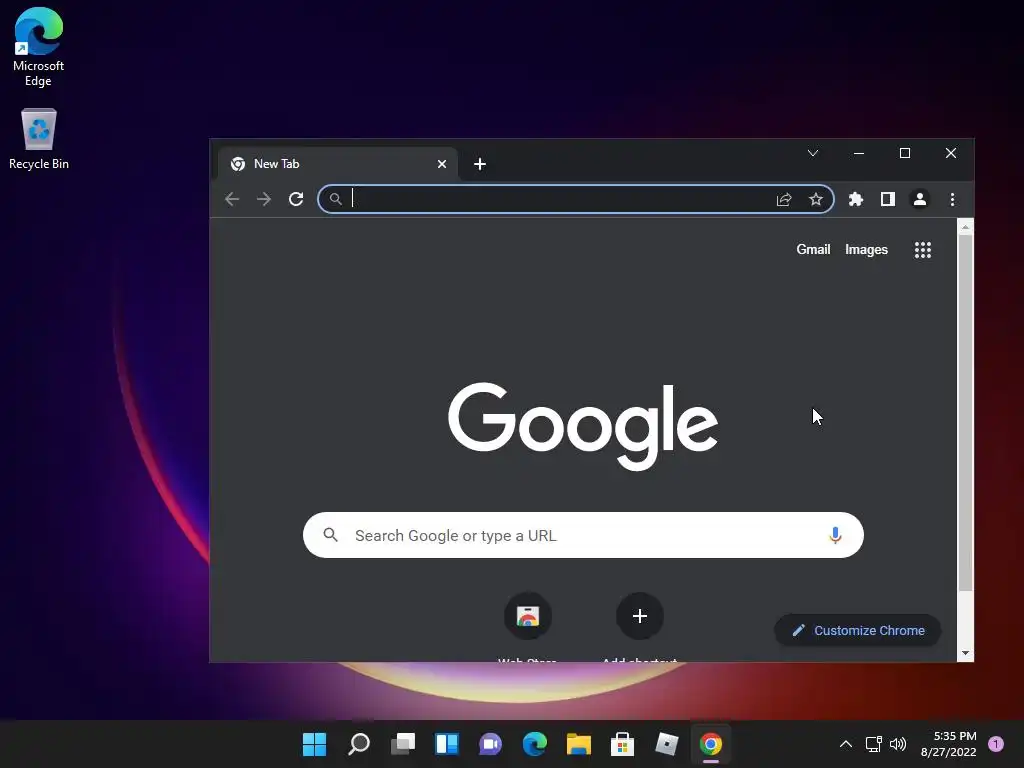This screenshot has width=1024, height=768.
Task: Minimize the Chrome window
Action: point(859,153)
